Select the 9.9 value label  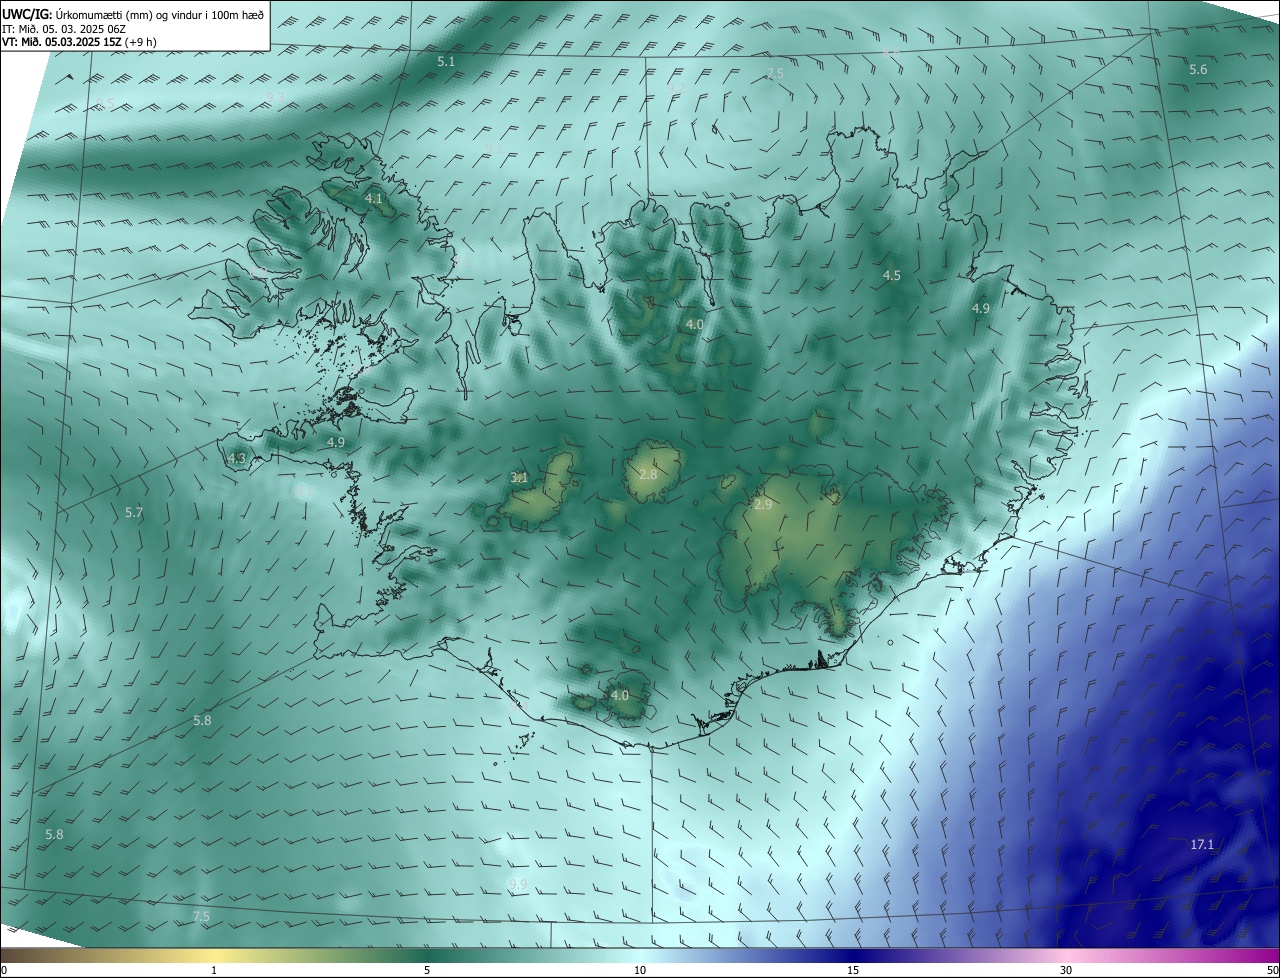tap(517, 884)
